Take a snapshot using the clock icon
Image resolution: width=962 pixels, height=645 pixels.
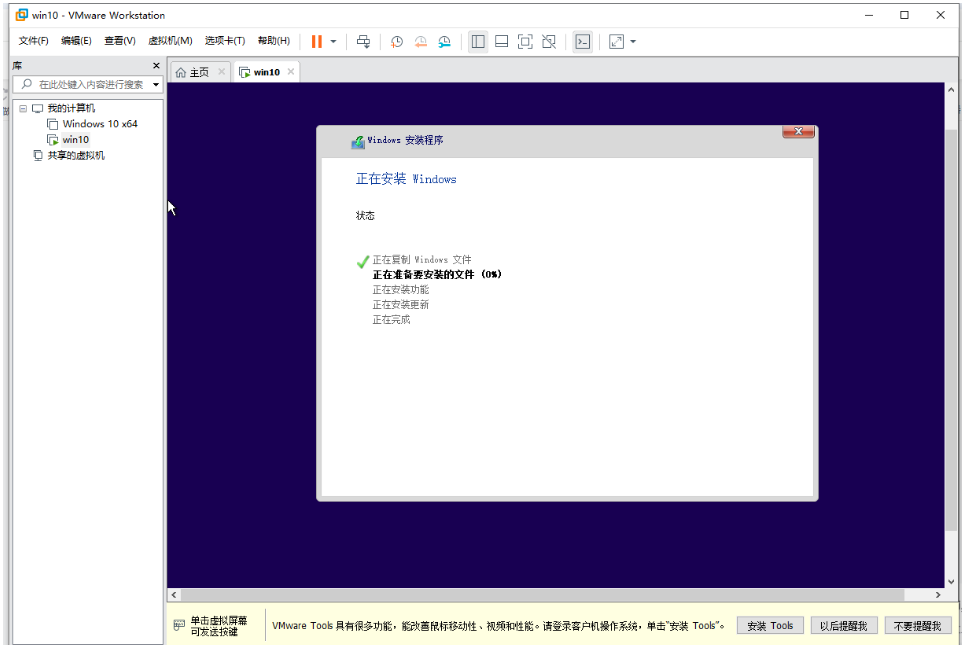pos(397,42)
